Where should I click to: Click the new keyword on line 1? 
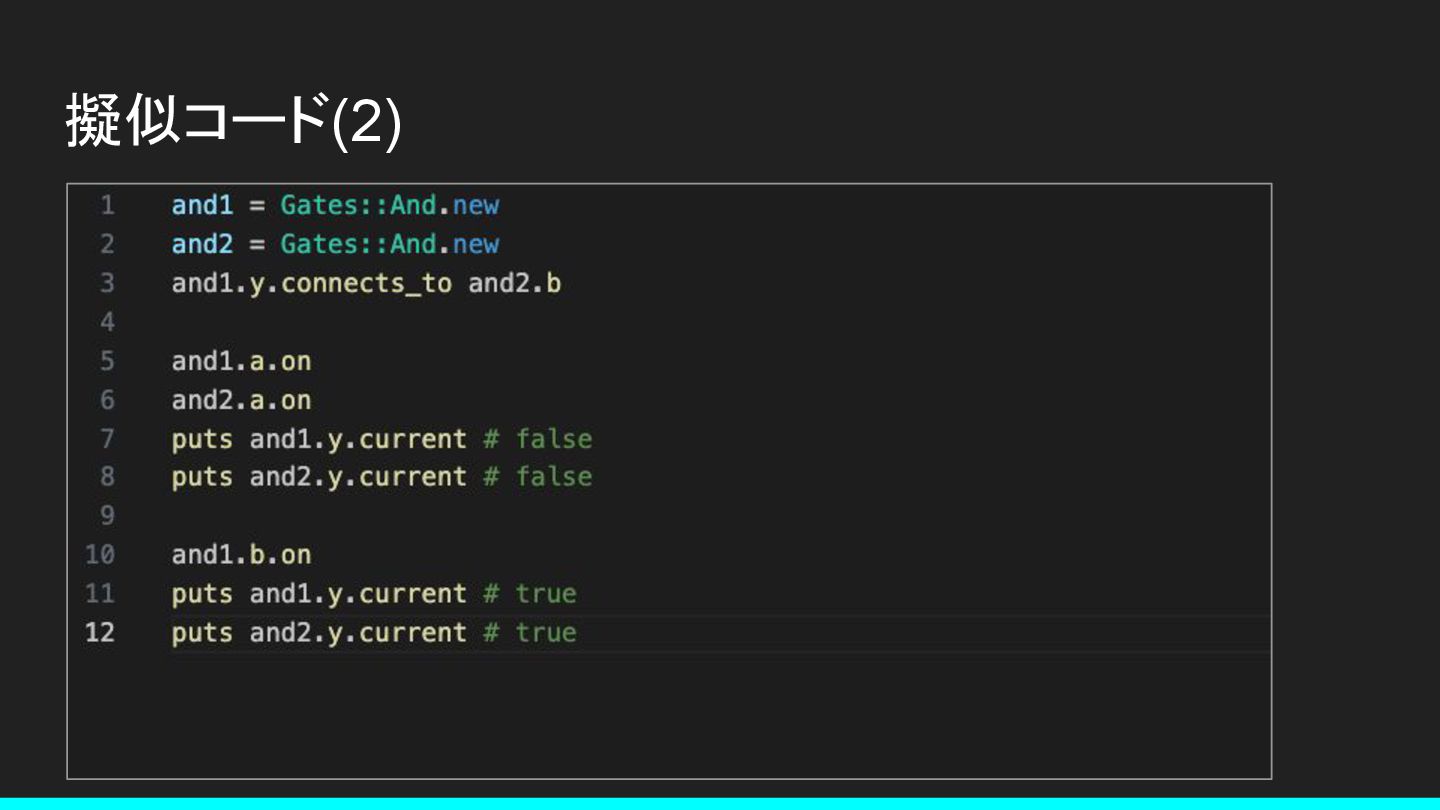pos(475,206)
